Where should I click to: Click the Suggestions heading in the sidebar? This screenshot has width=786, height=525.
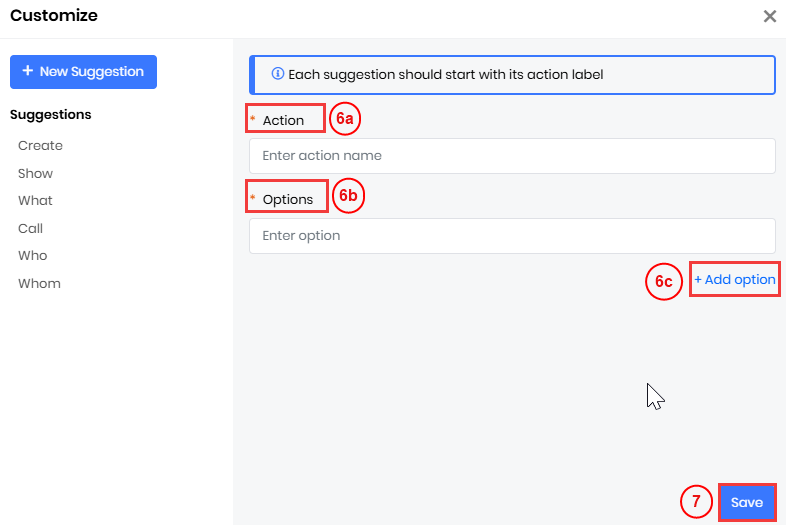[50, 115]
